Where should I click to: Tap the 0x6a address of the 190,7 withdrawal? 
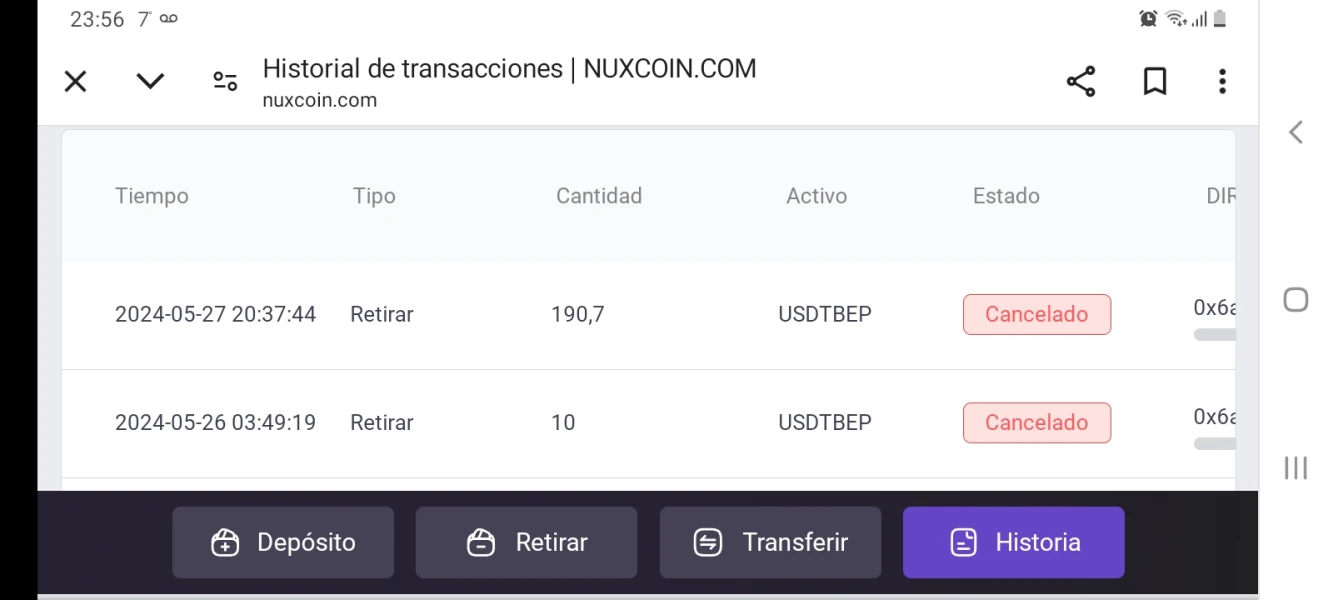(1215, 307)
